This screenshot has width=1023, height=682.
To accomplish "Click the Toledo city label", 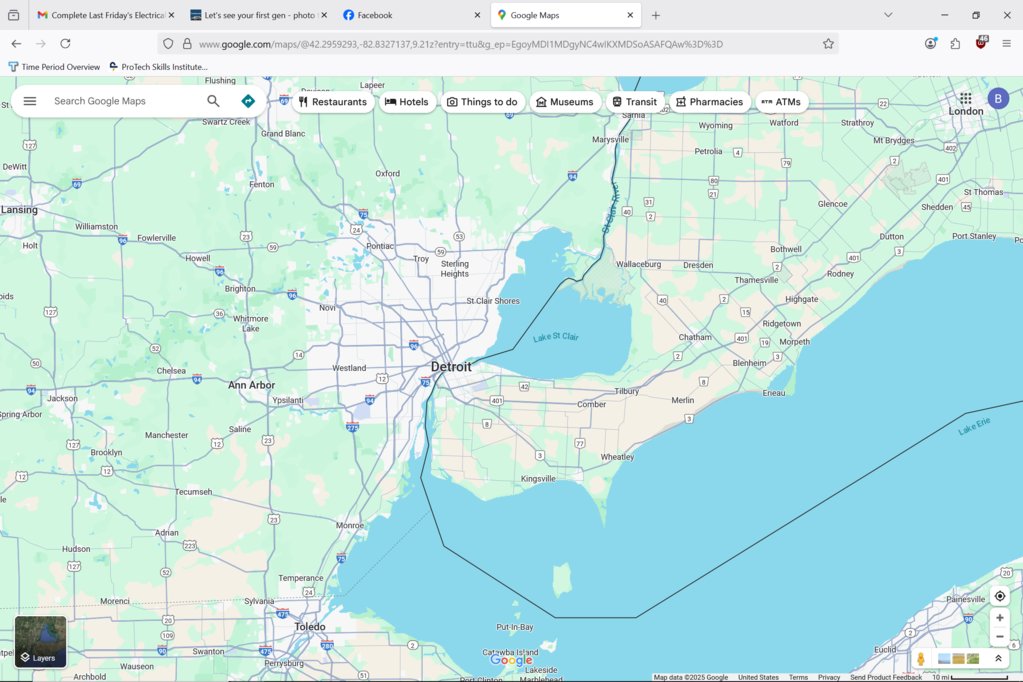I will coord(310,627).
